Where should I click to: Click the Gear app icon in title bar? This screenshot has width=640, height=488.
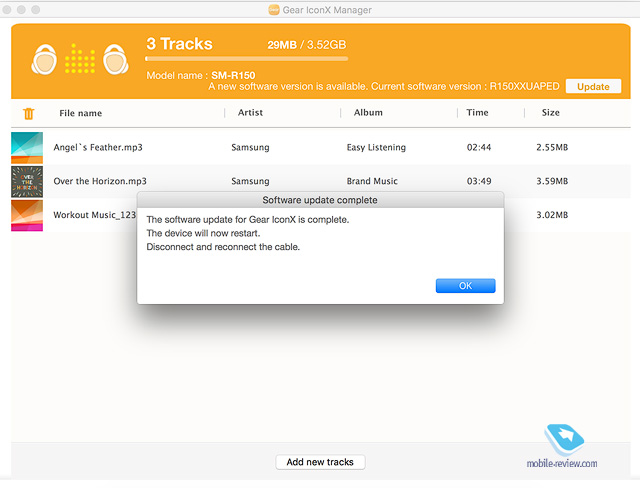click(273, 10)
